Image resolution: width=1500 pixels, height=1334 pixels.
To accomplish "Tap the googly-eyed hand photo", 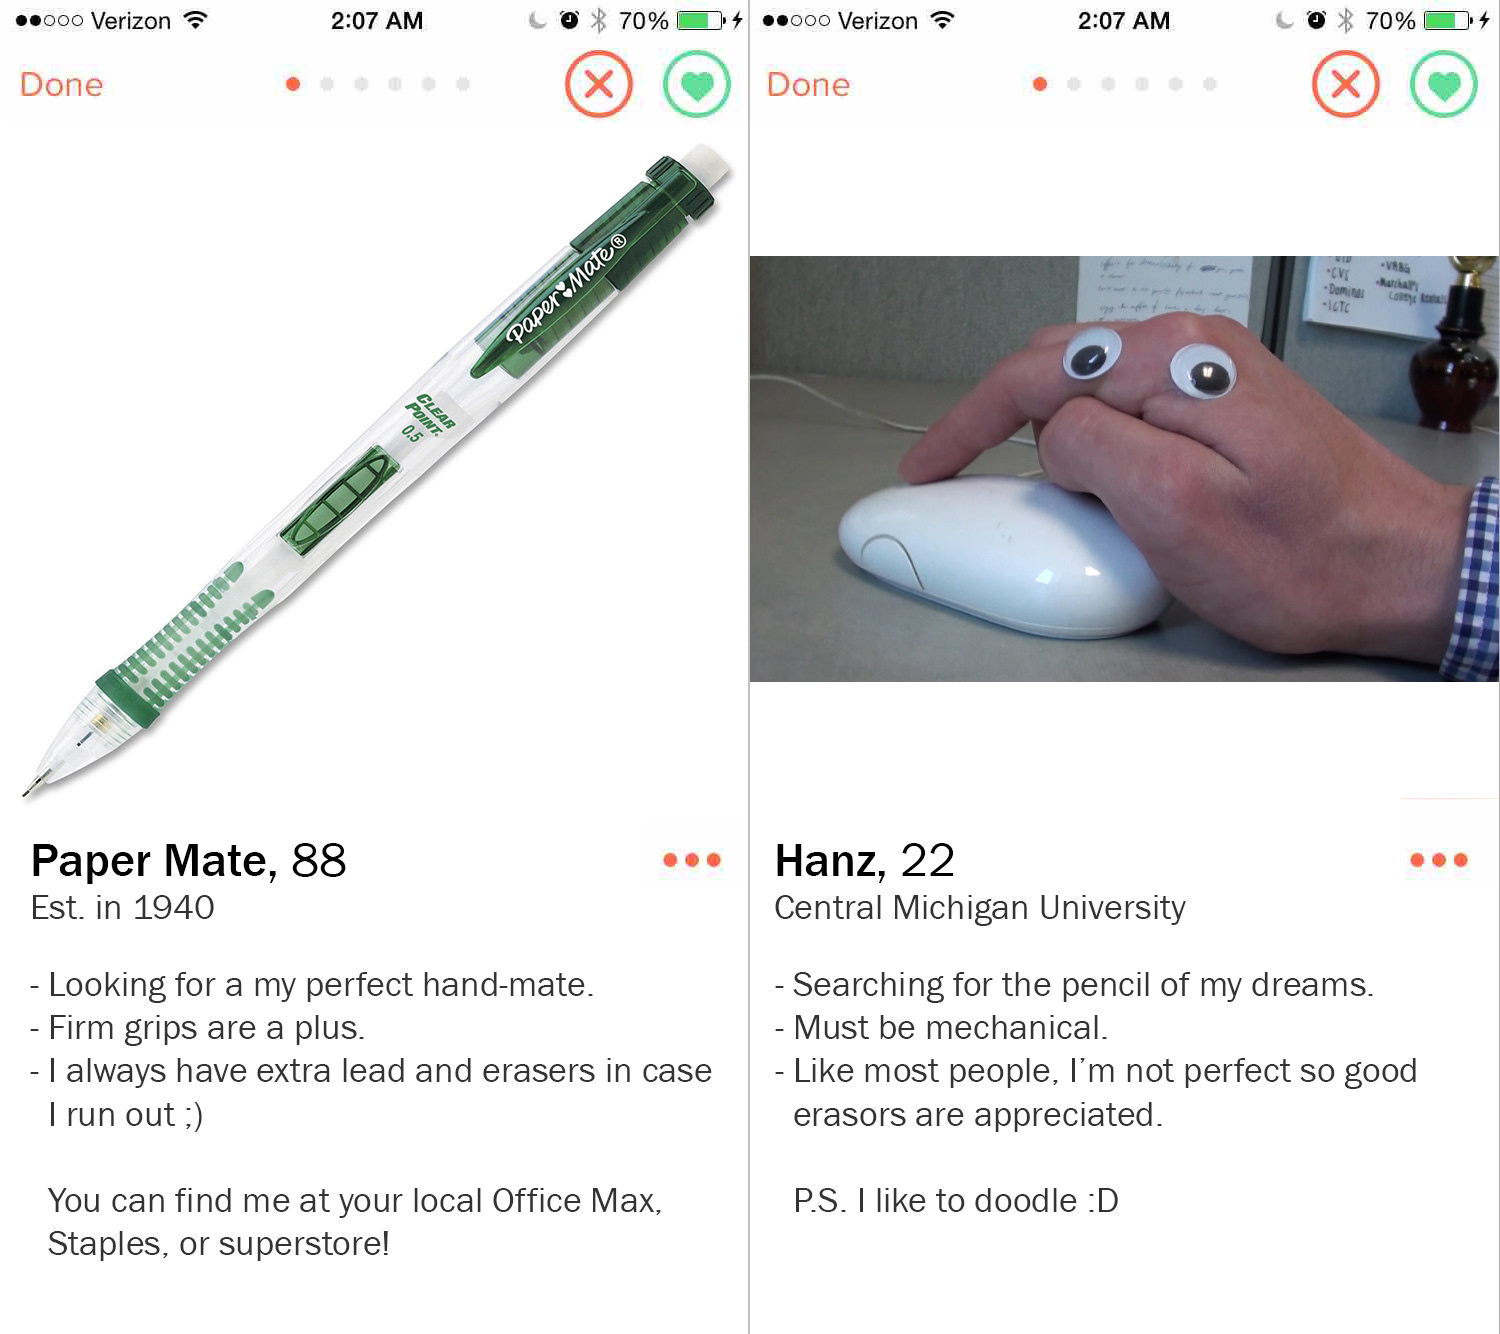I will [1124, 469].
